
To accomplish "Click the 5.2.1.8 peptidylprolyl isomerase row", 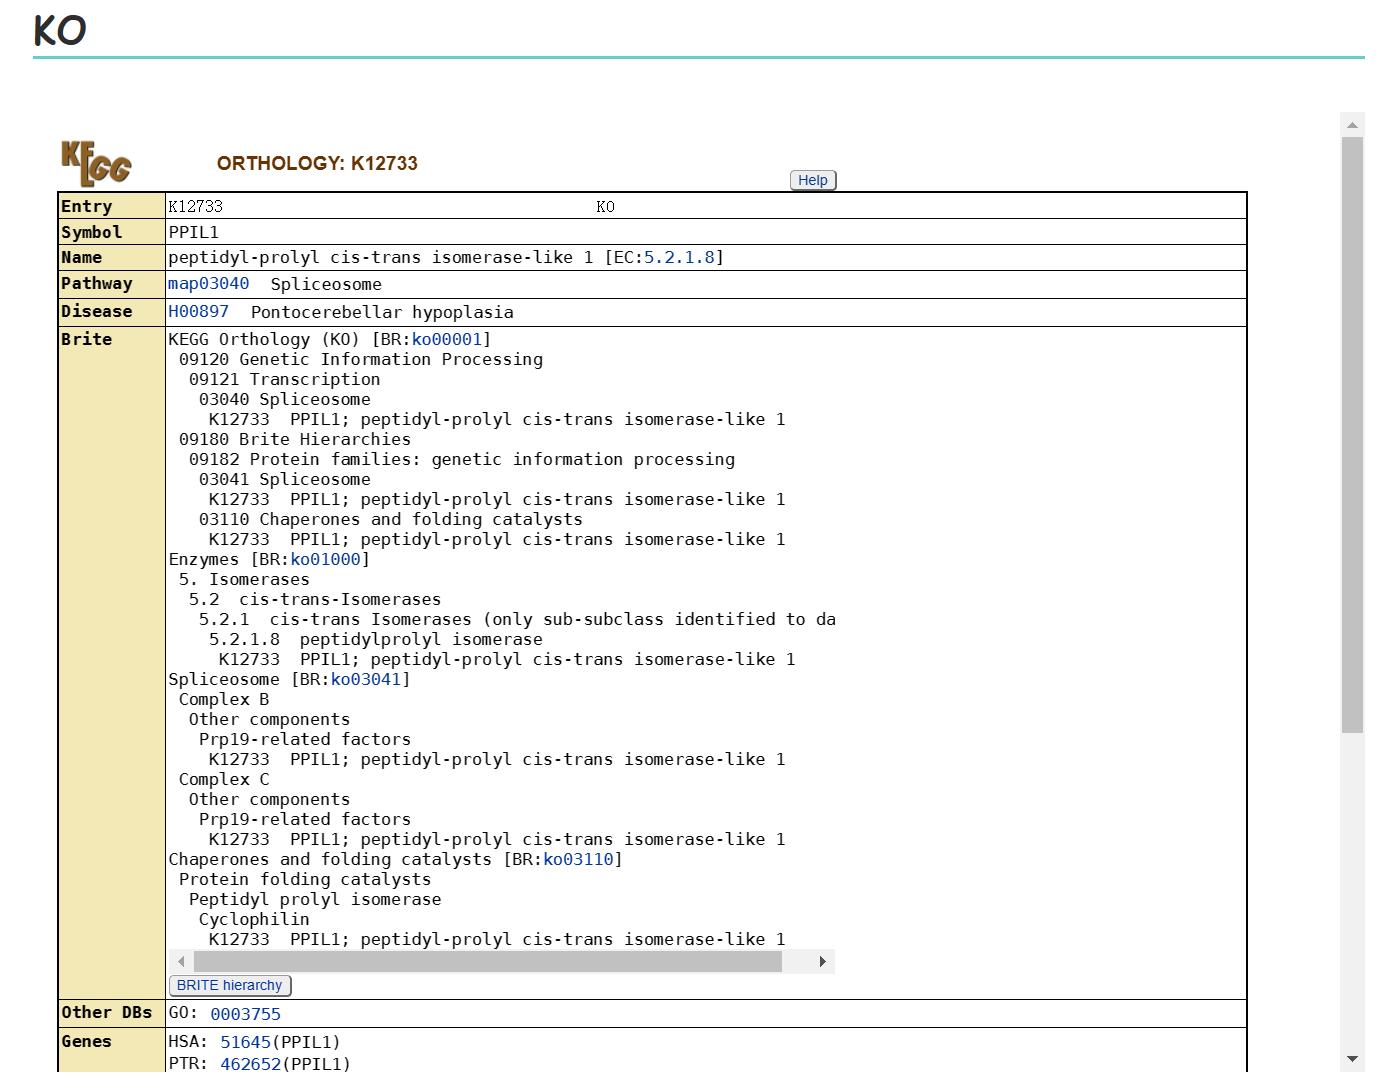I will pos(376,639).
